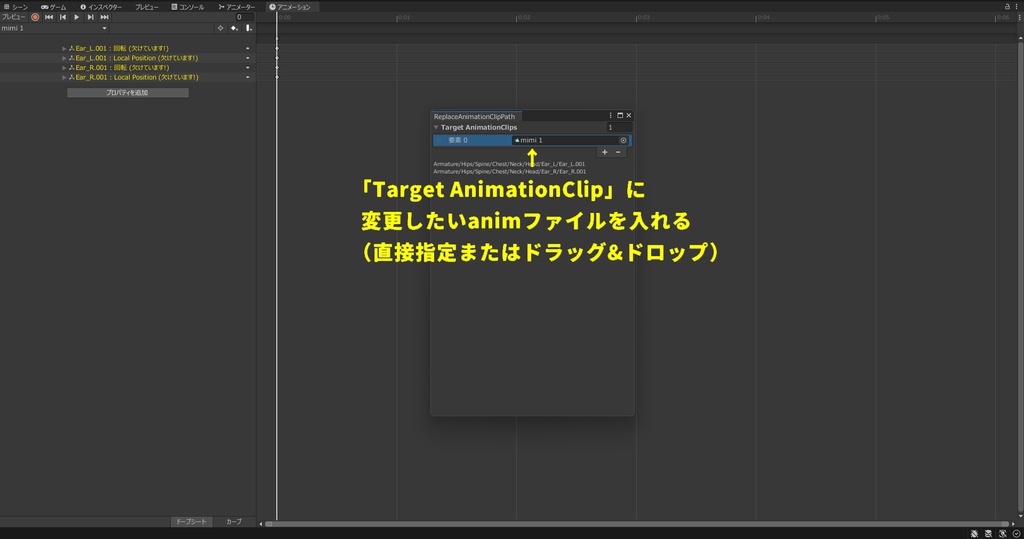Click the ReplaceAnimationClipPath window tab

[474, 116]
